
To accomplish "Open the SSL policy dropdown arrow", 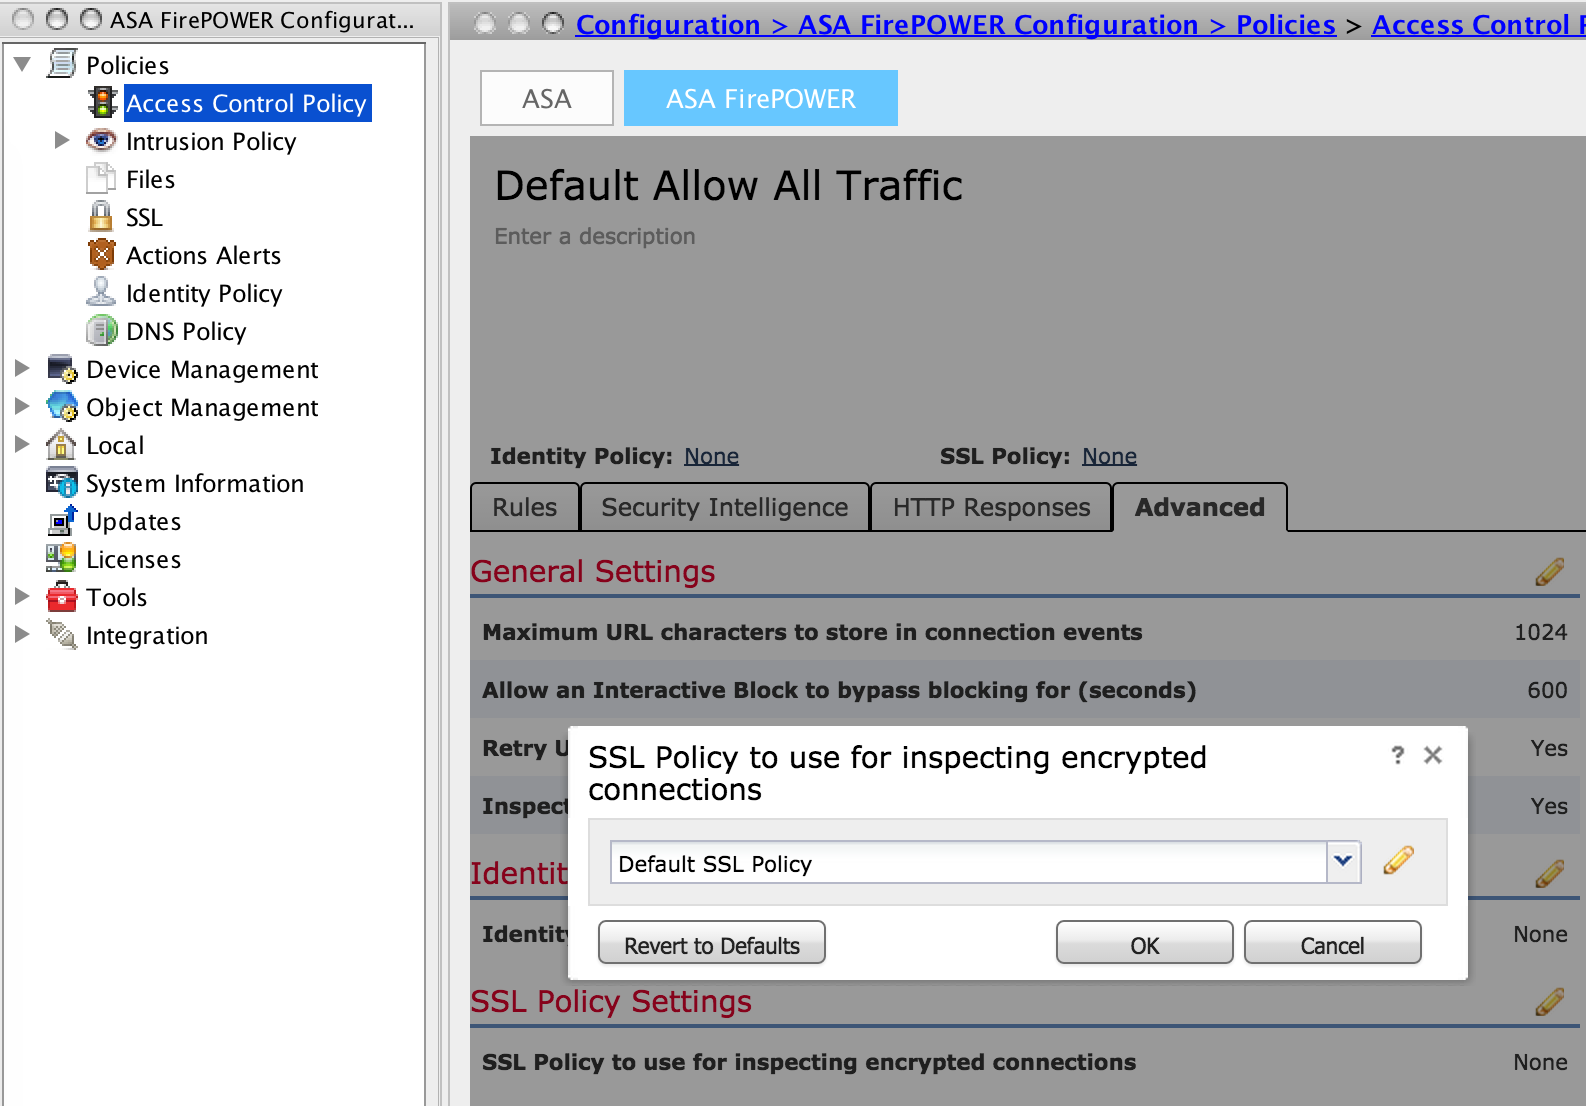I will tap(1343, 862).
